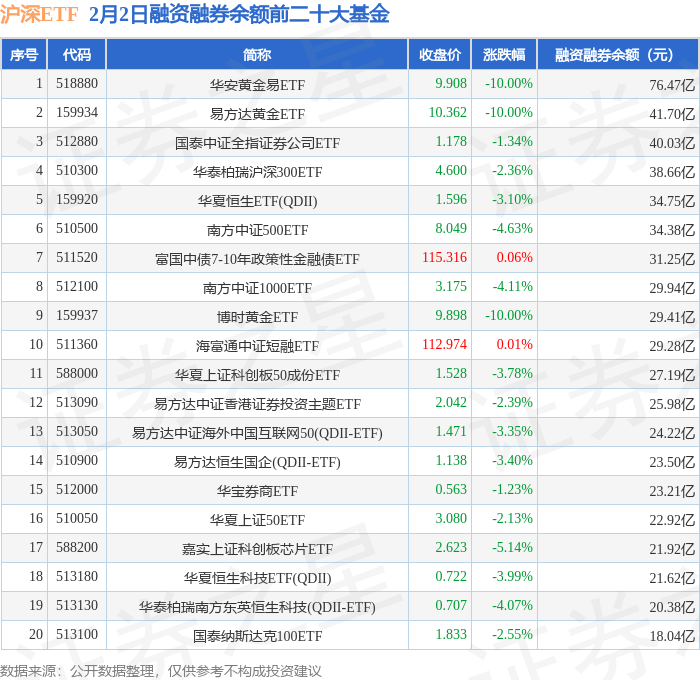The image size is (700, 680).
Task: Click balance value 76.47亿
Action: click(x=672, y=85)
